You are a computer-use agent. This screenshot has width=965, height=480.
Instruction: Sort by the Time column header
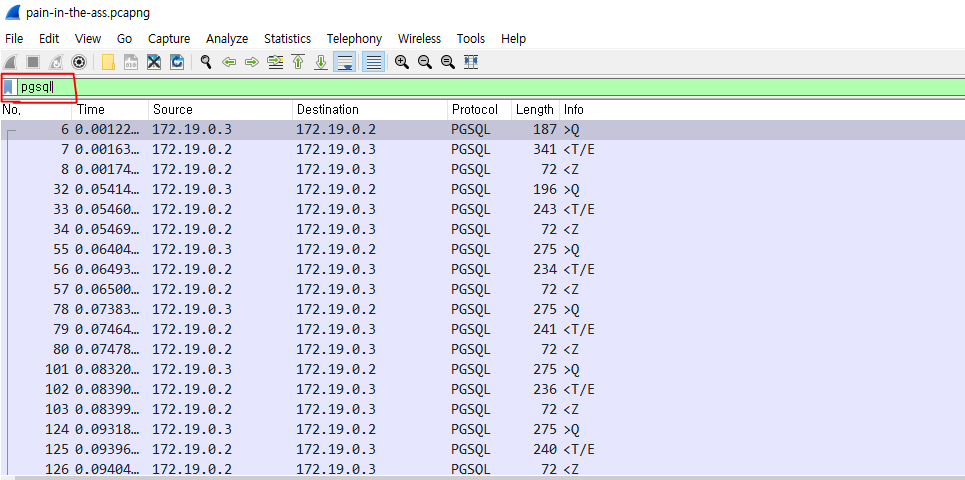click(111, 110)
